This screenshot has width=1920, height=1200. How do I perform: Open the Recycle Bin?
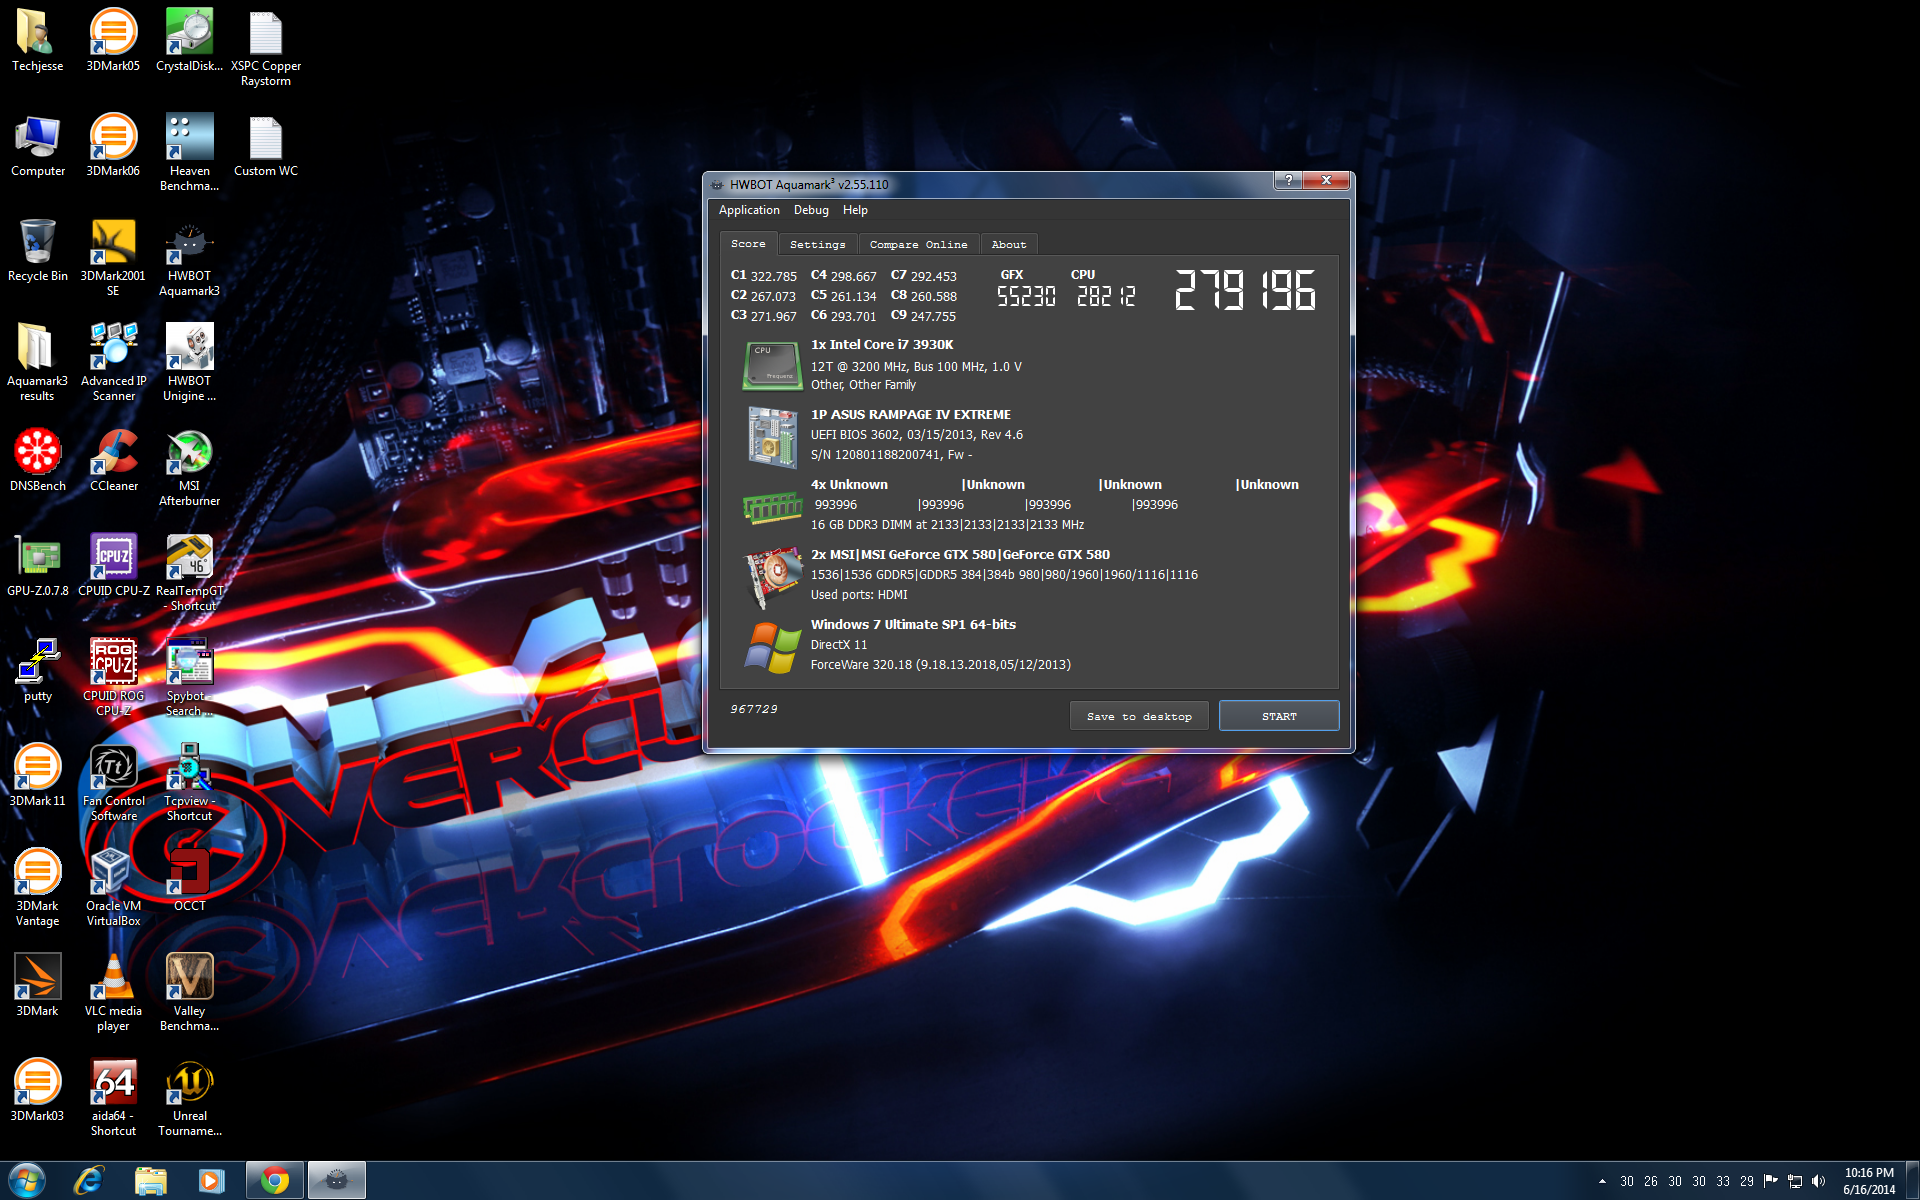pos(37,250)
